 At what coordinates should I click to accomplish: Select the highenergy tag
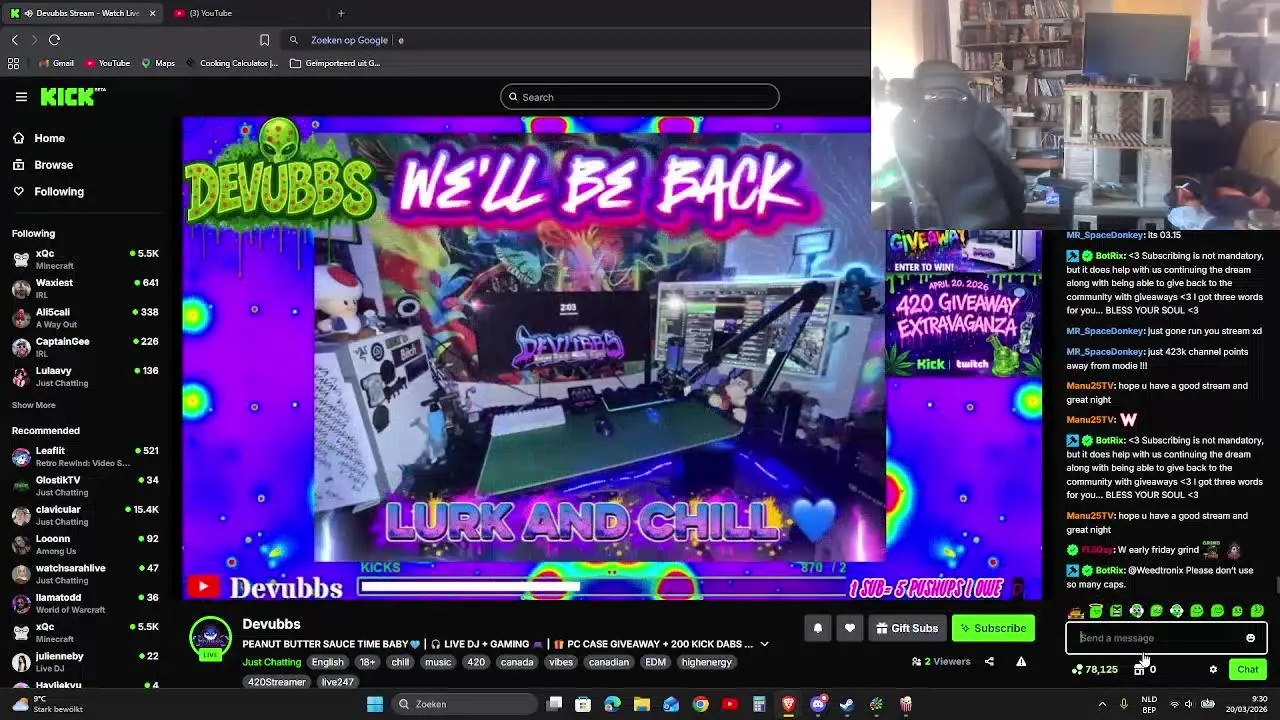(x=707, y=662)
